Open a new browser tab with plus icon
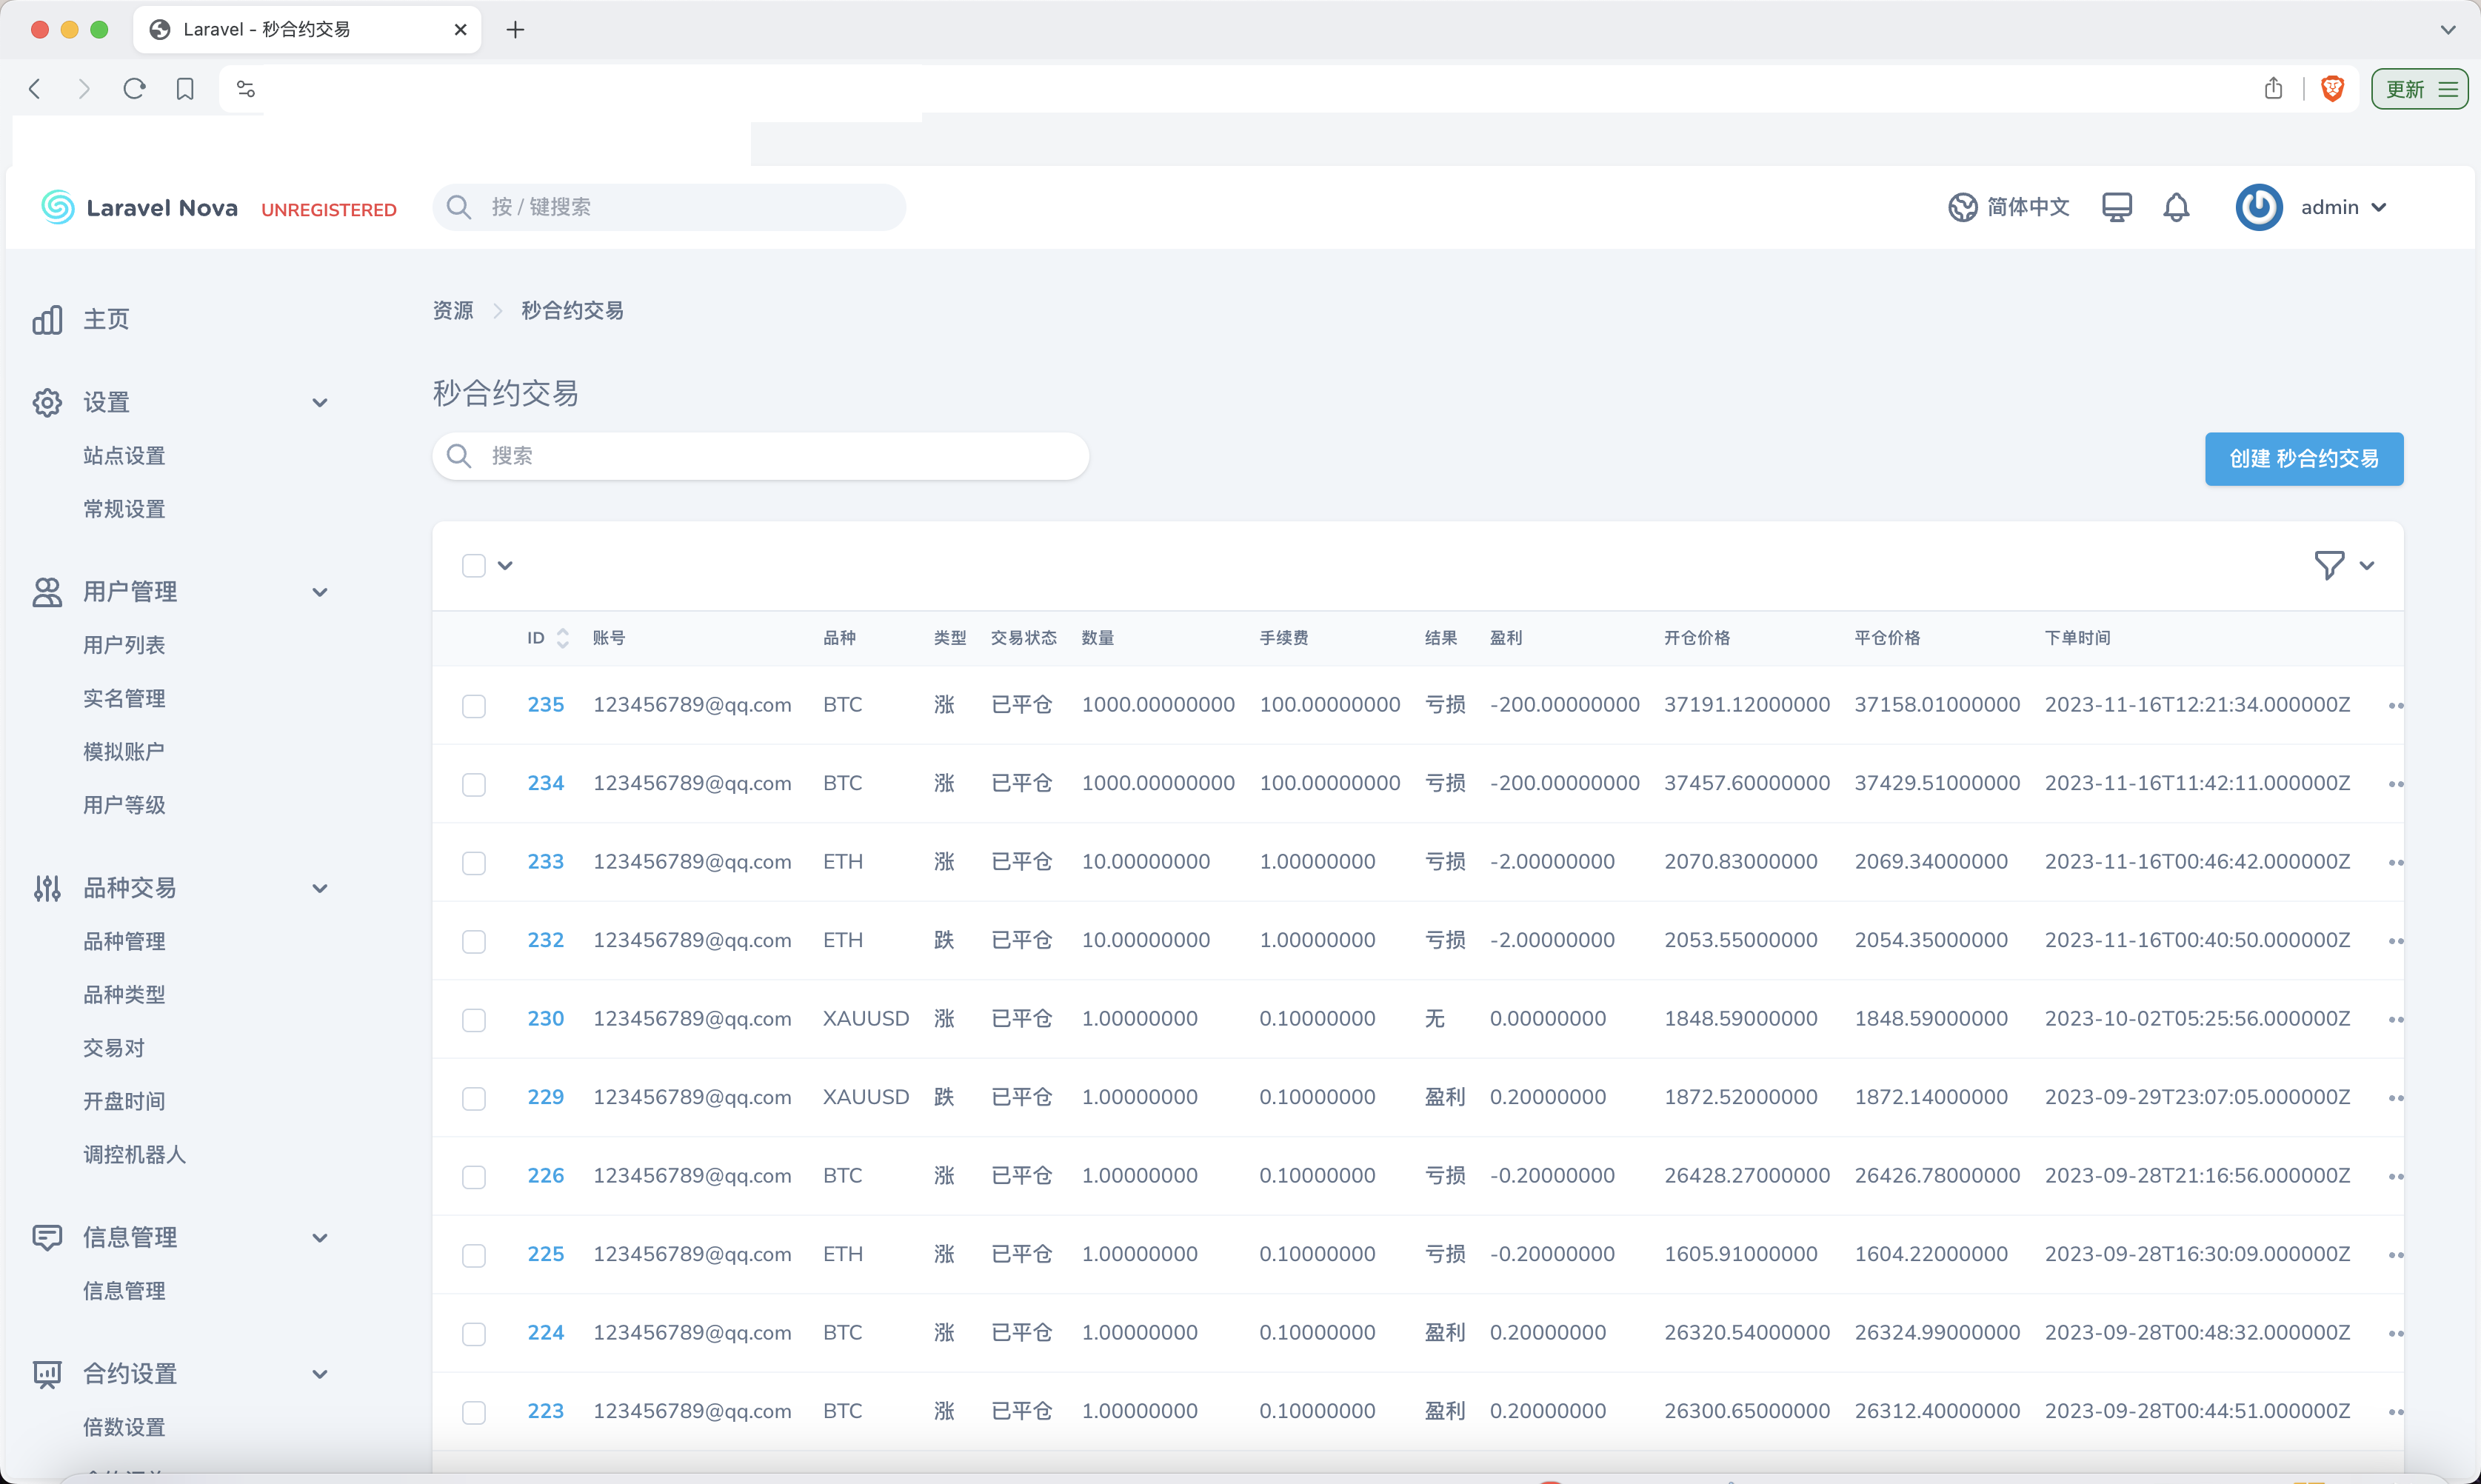2481x1484 pixels. tap(515, 30)
